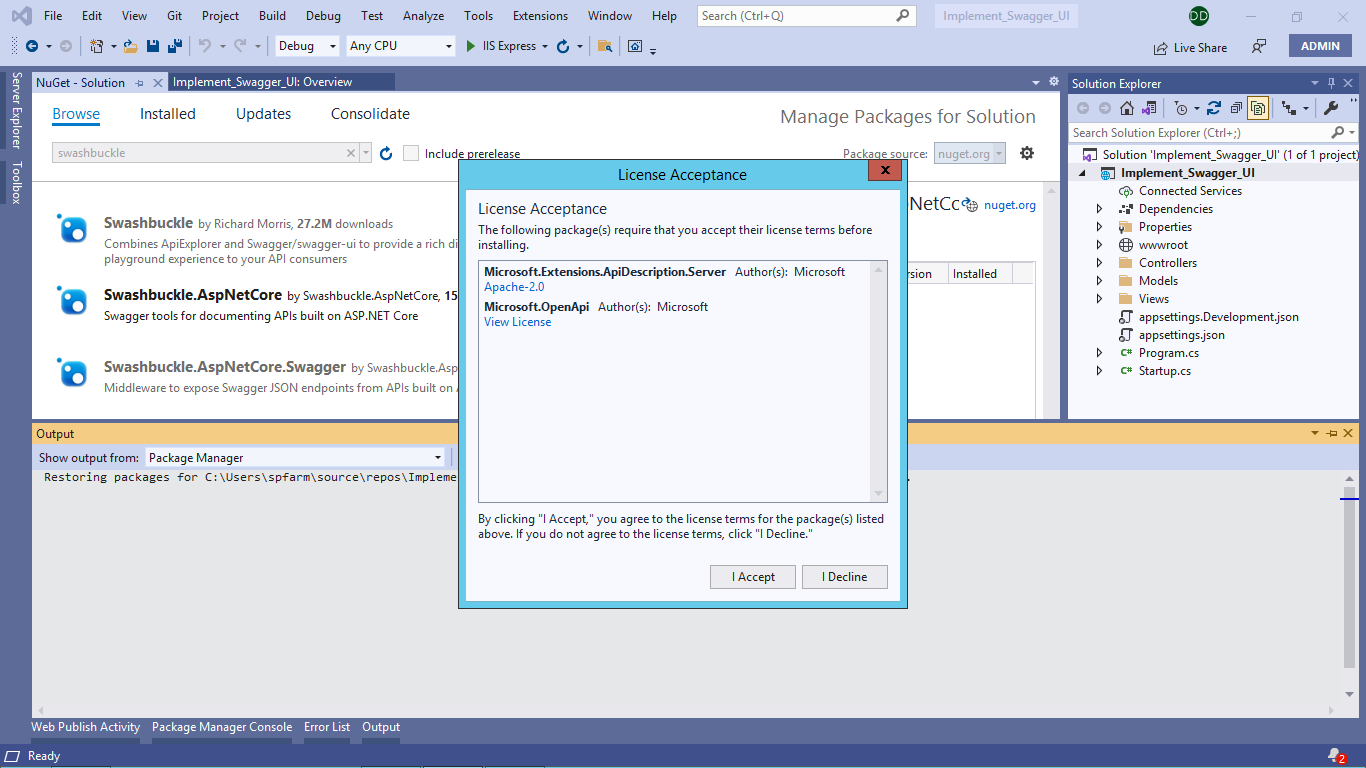This screenshot has width=1366, height=768.
Task: Pin the NuGet - Solution tab
Action: point(139,83)
